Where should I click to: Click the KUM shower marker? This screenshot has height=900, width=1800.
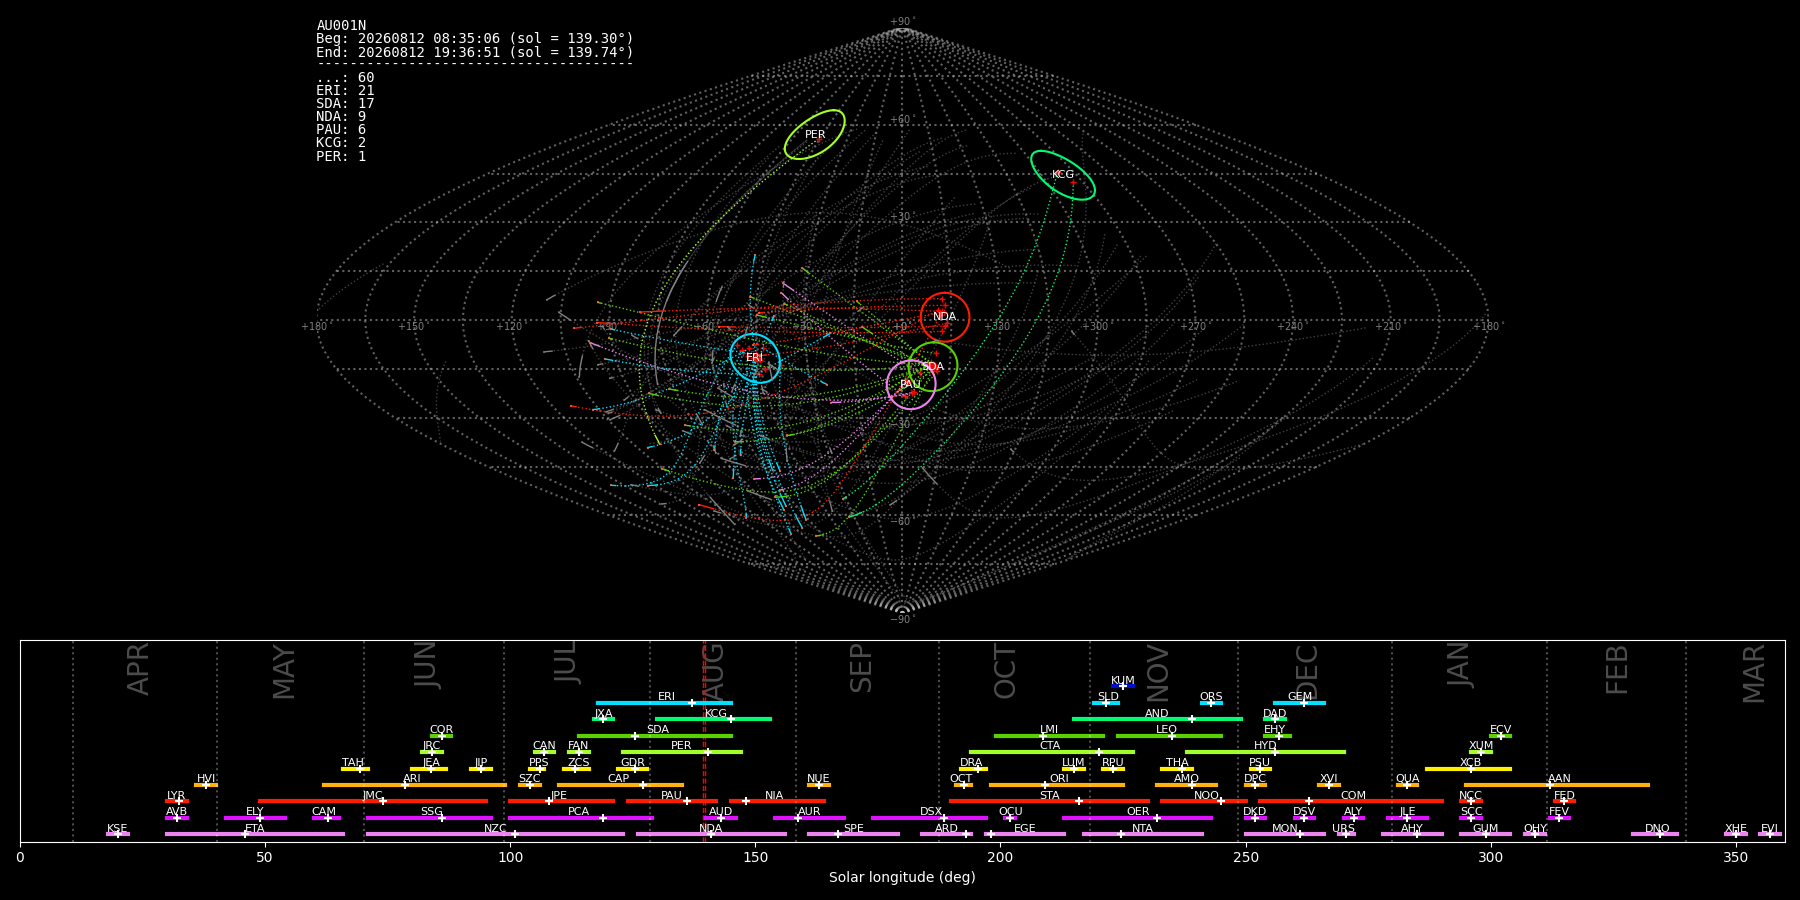[1123, 686]
